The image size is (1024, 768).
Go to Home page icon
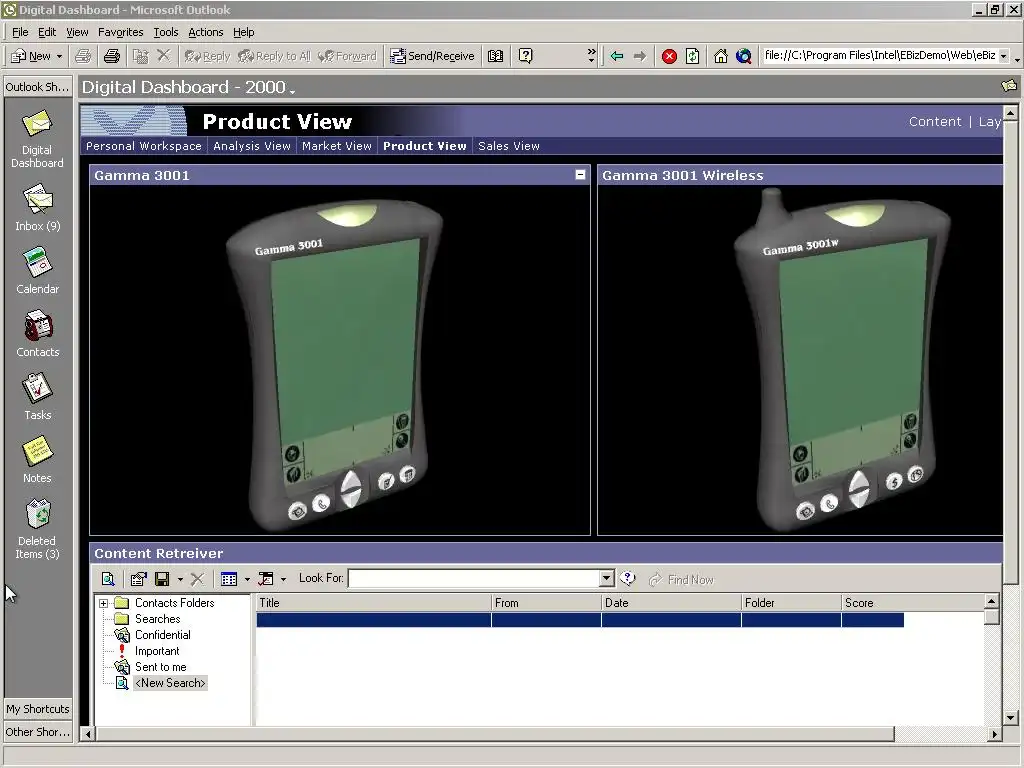(720, 56)
